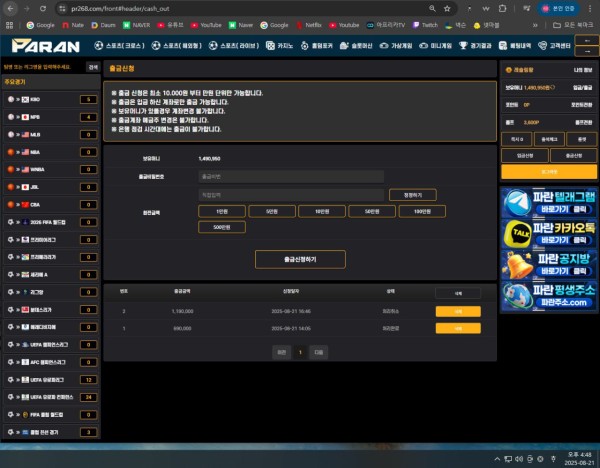600x468 pixels.
Task: Open the 스포츠(라이브) menu item
Action: tap(234, 46)
